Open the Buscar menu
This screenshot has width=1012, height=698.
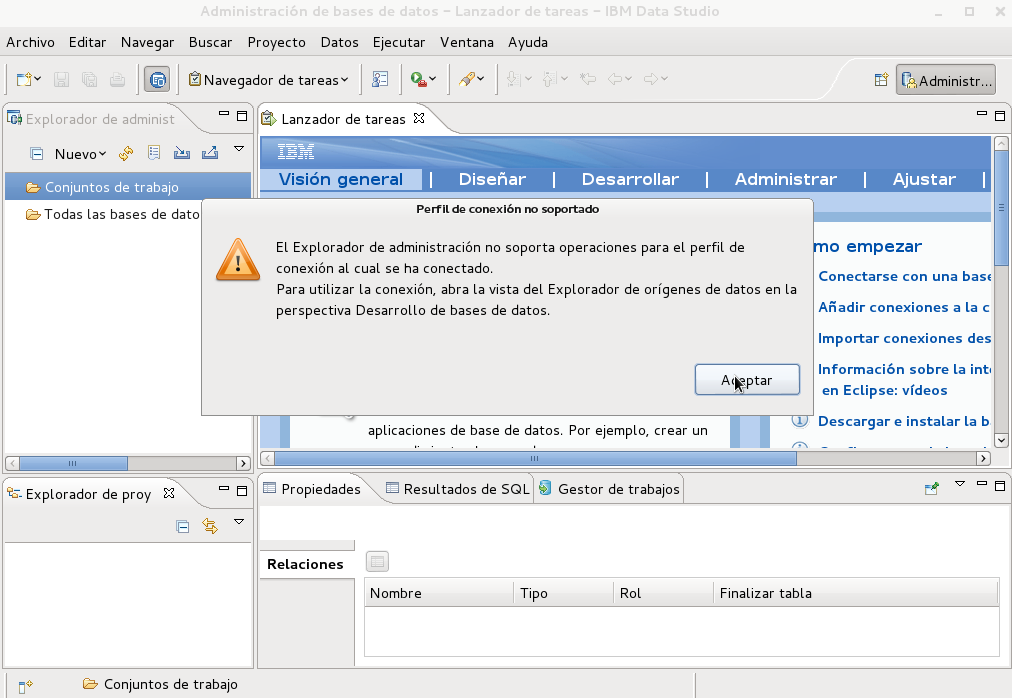point(210,43)
